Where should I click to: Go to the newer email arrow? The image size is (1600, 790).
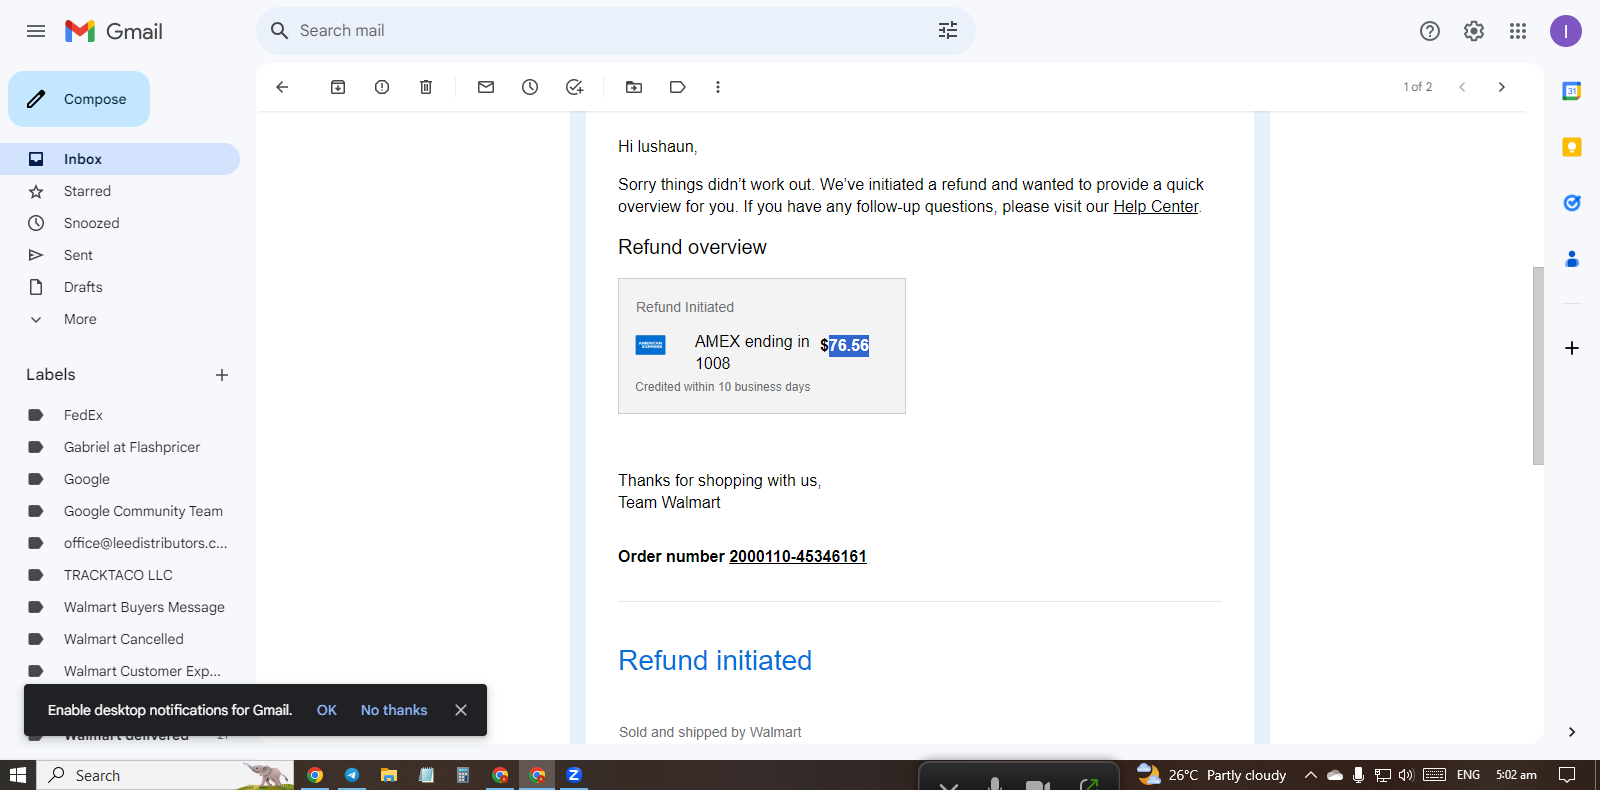[1462, 87]
